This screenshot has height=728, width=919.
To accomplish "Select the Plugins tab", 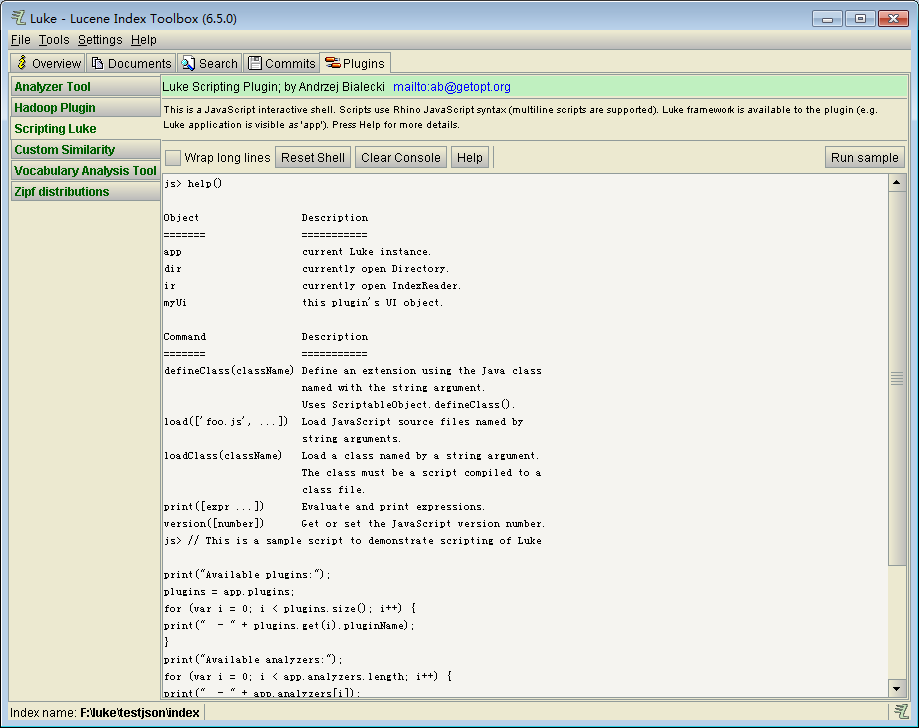I will point(355,63).
